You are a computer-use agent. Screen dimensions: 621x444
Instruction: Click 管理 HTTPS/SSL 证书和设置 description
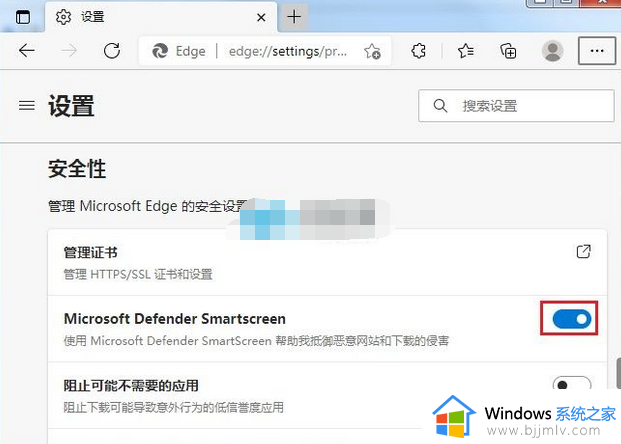(x=138, y=274)
